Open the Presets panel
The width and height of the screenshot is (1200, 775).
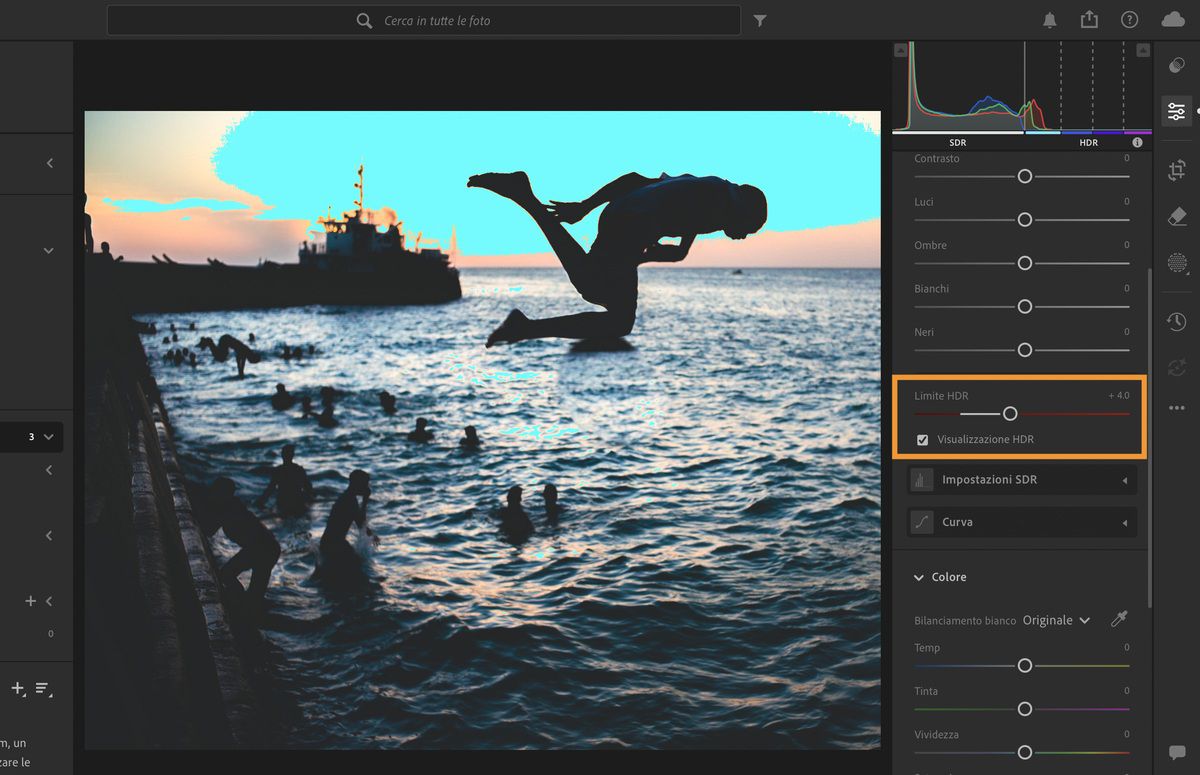pyautogui.click(x=1176, y=64)
